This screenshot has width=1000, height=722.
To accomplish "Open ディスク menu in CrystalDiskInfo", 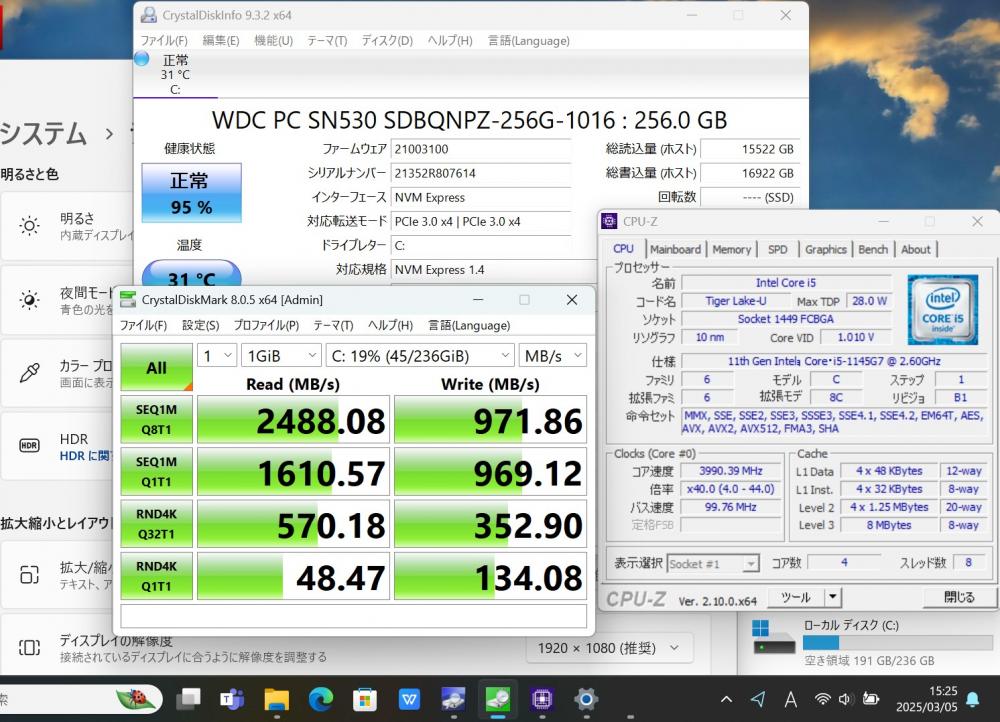I will pos(387,41).
